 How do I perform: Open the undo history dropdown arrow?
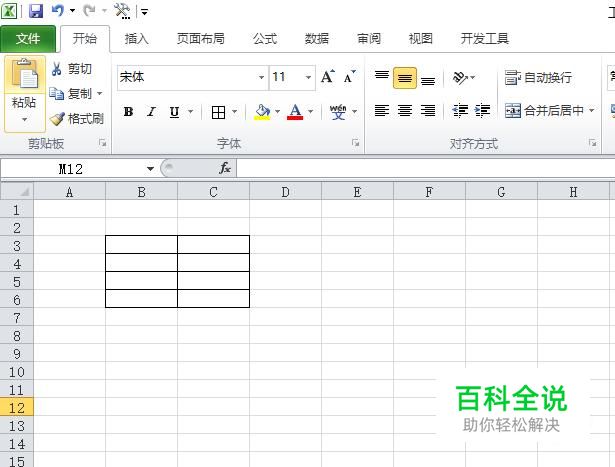(73, 11)
